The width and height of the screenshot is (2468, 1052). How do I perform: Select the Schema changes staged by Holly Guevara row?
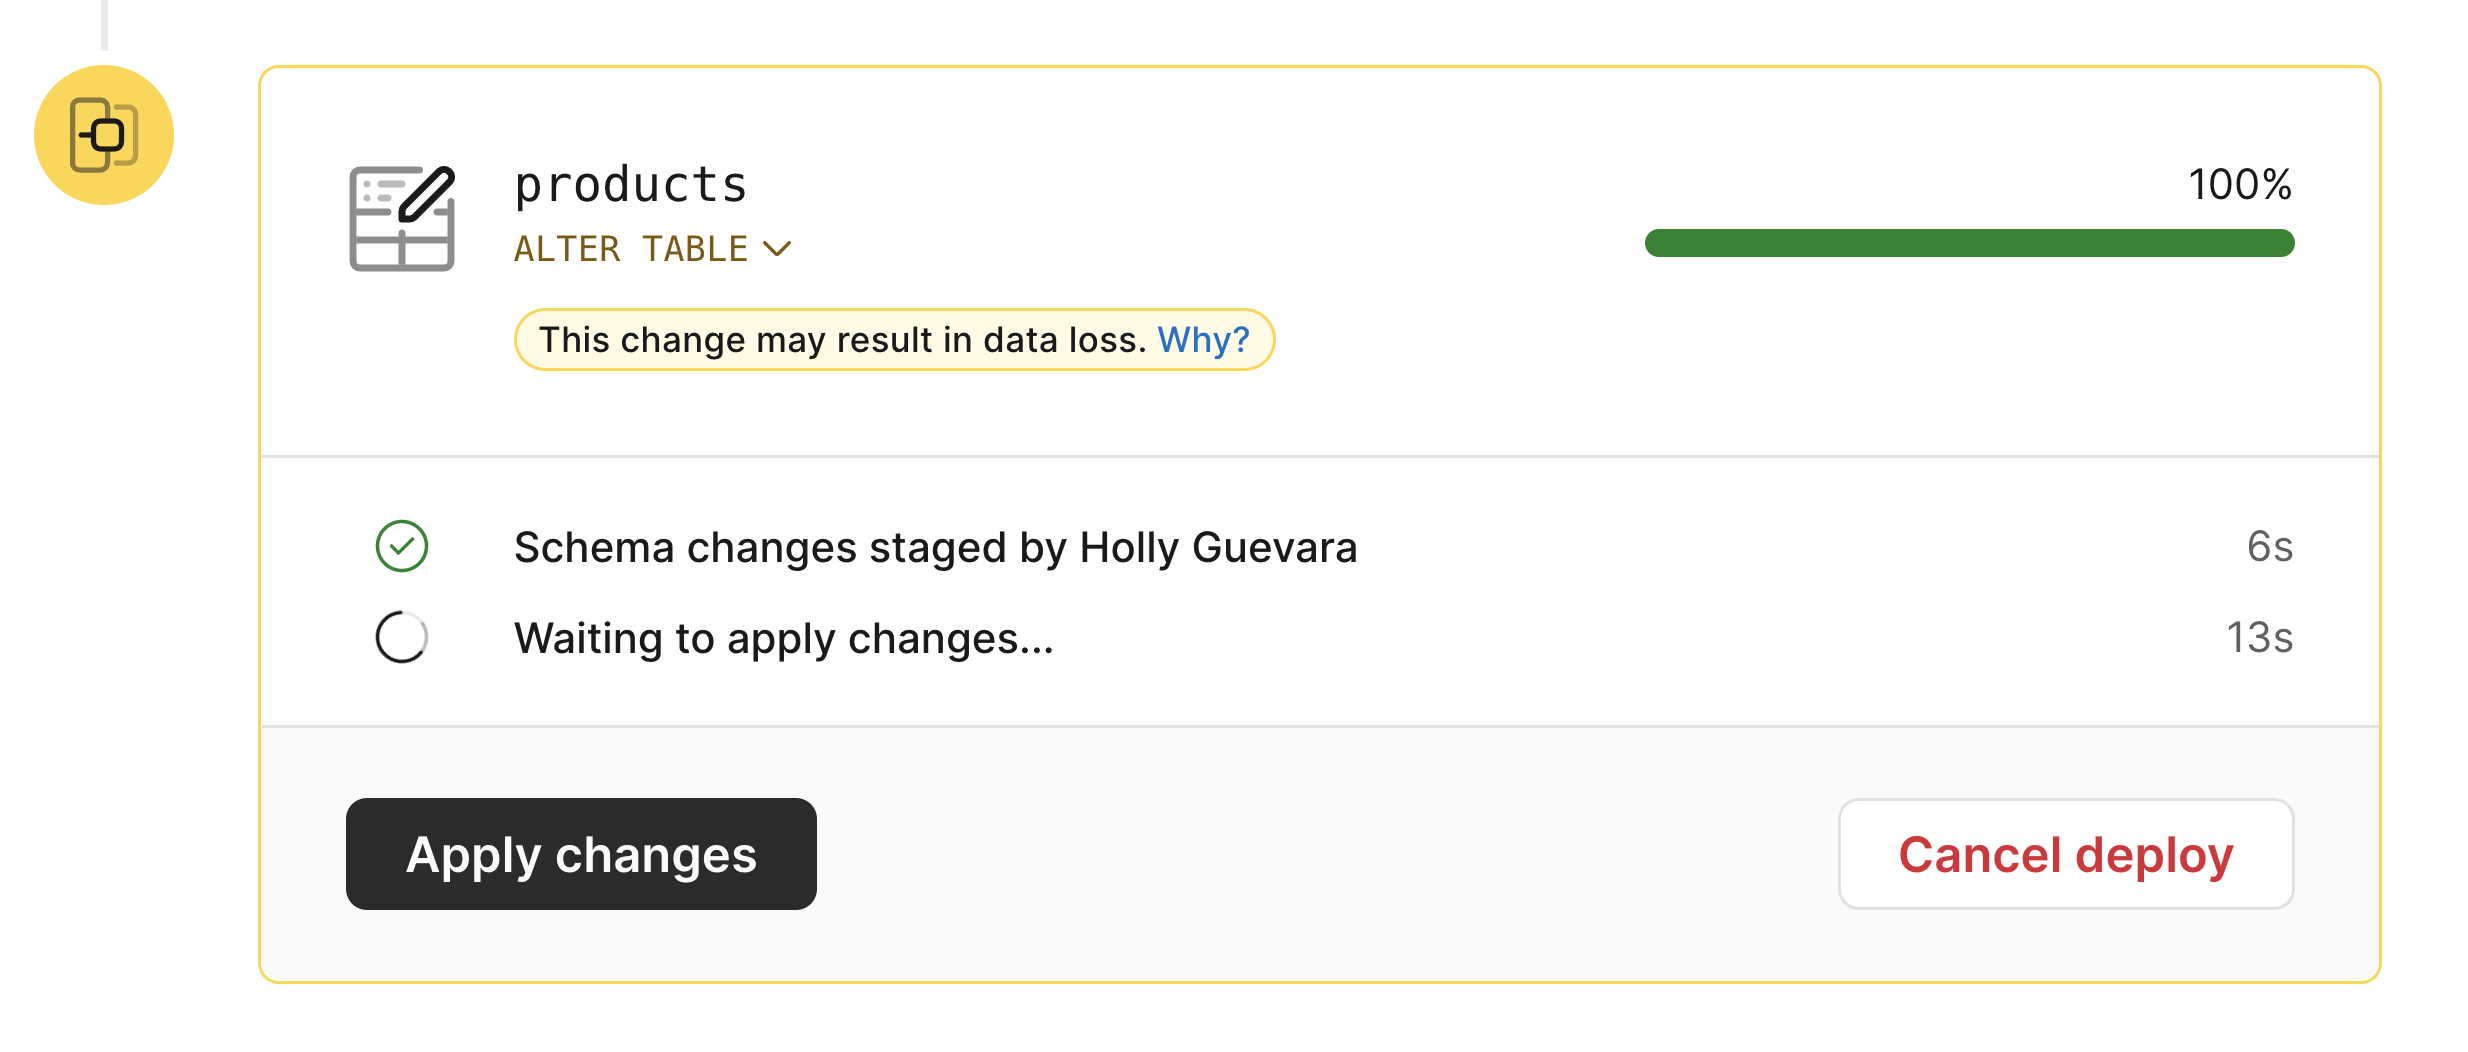(935, 547)
